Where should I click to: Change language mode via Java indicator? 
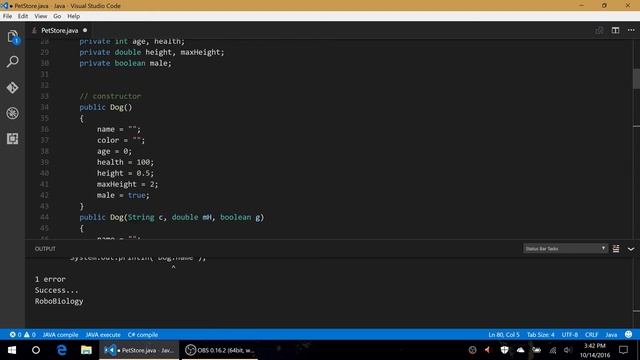point(611,335)
